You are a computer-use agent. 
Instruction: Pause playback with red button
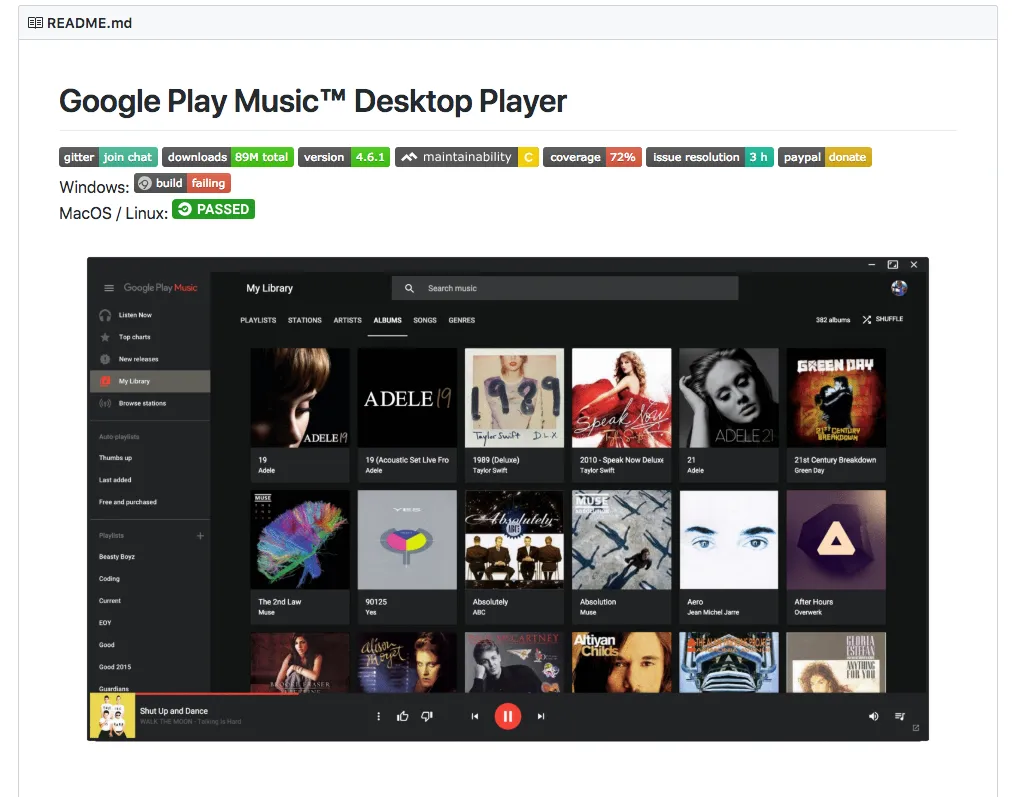508,716
